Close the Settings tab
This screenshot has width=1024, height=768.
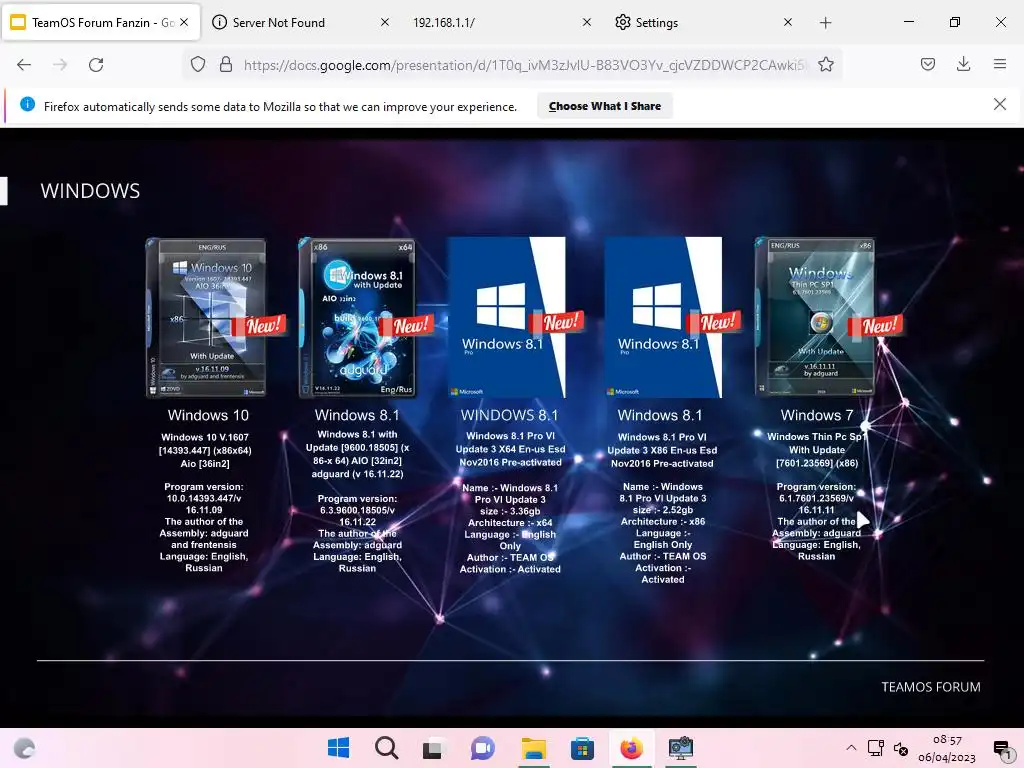click(x=788, y=22)
